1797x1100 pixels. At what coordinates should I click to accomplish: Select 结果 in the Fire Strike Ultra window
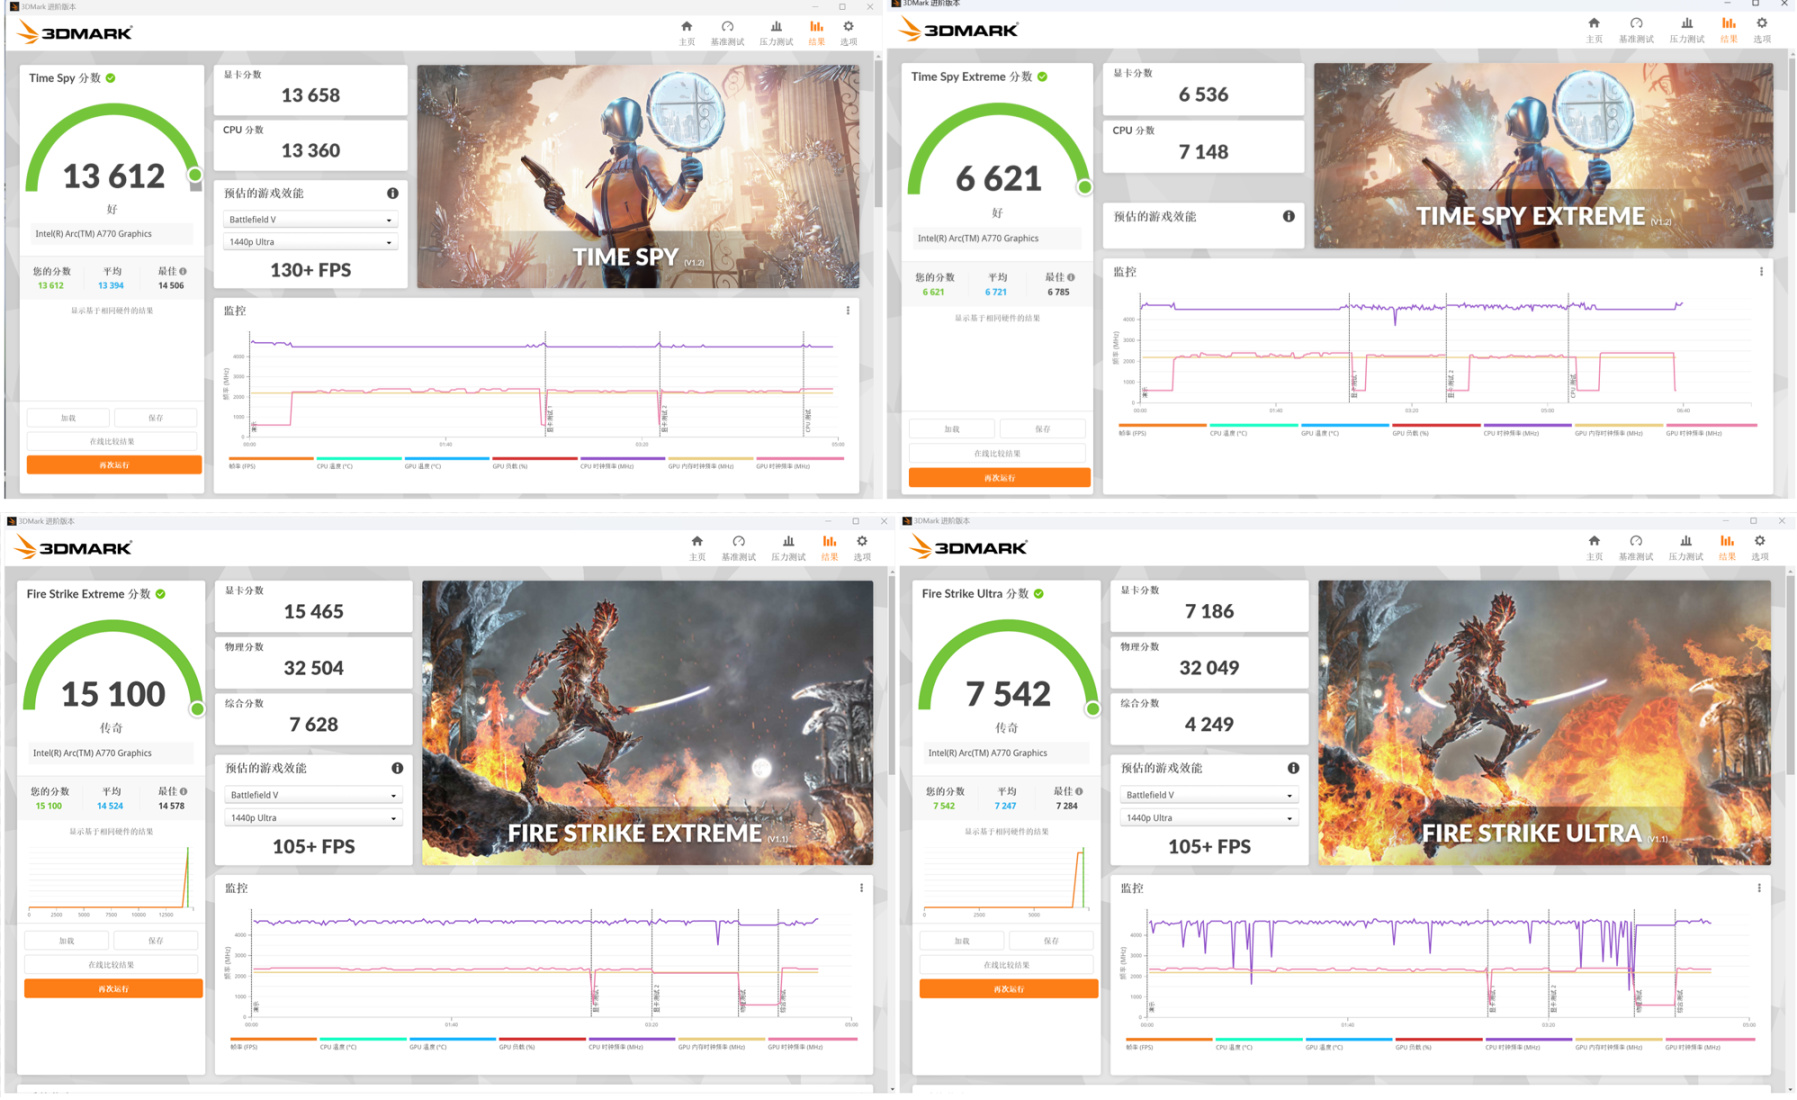click(1727, 548)
